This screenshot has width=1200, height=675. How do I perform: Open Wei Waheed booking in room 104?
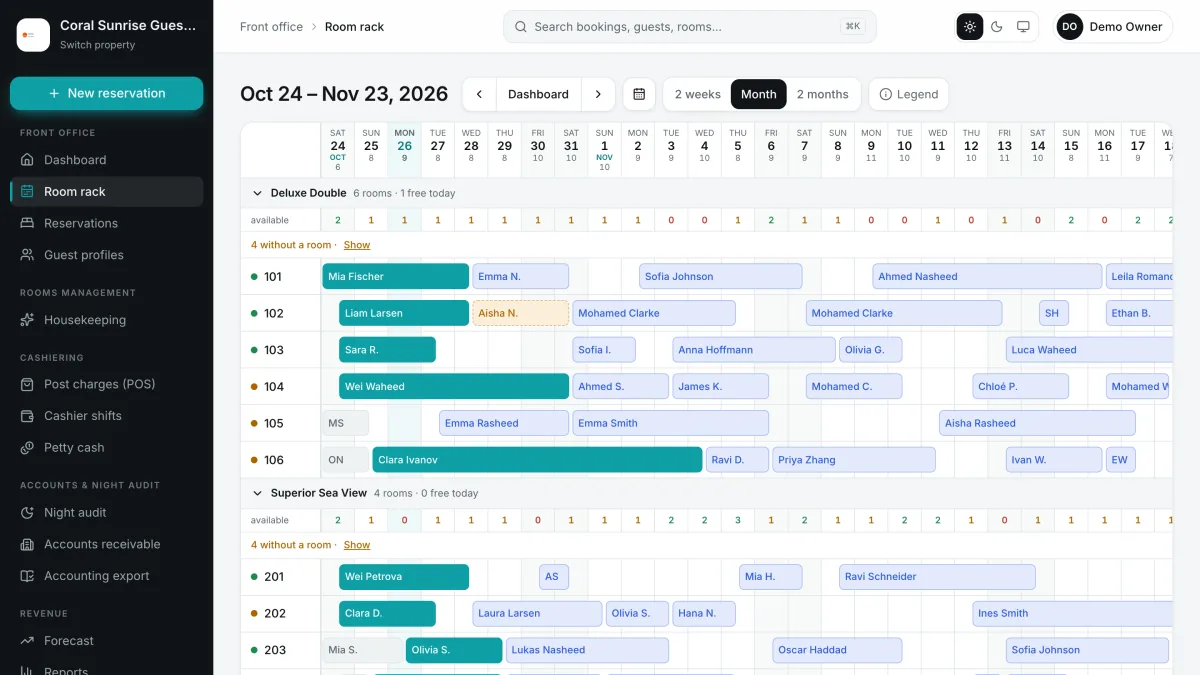pyautogui.click(x=454, y=386)
